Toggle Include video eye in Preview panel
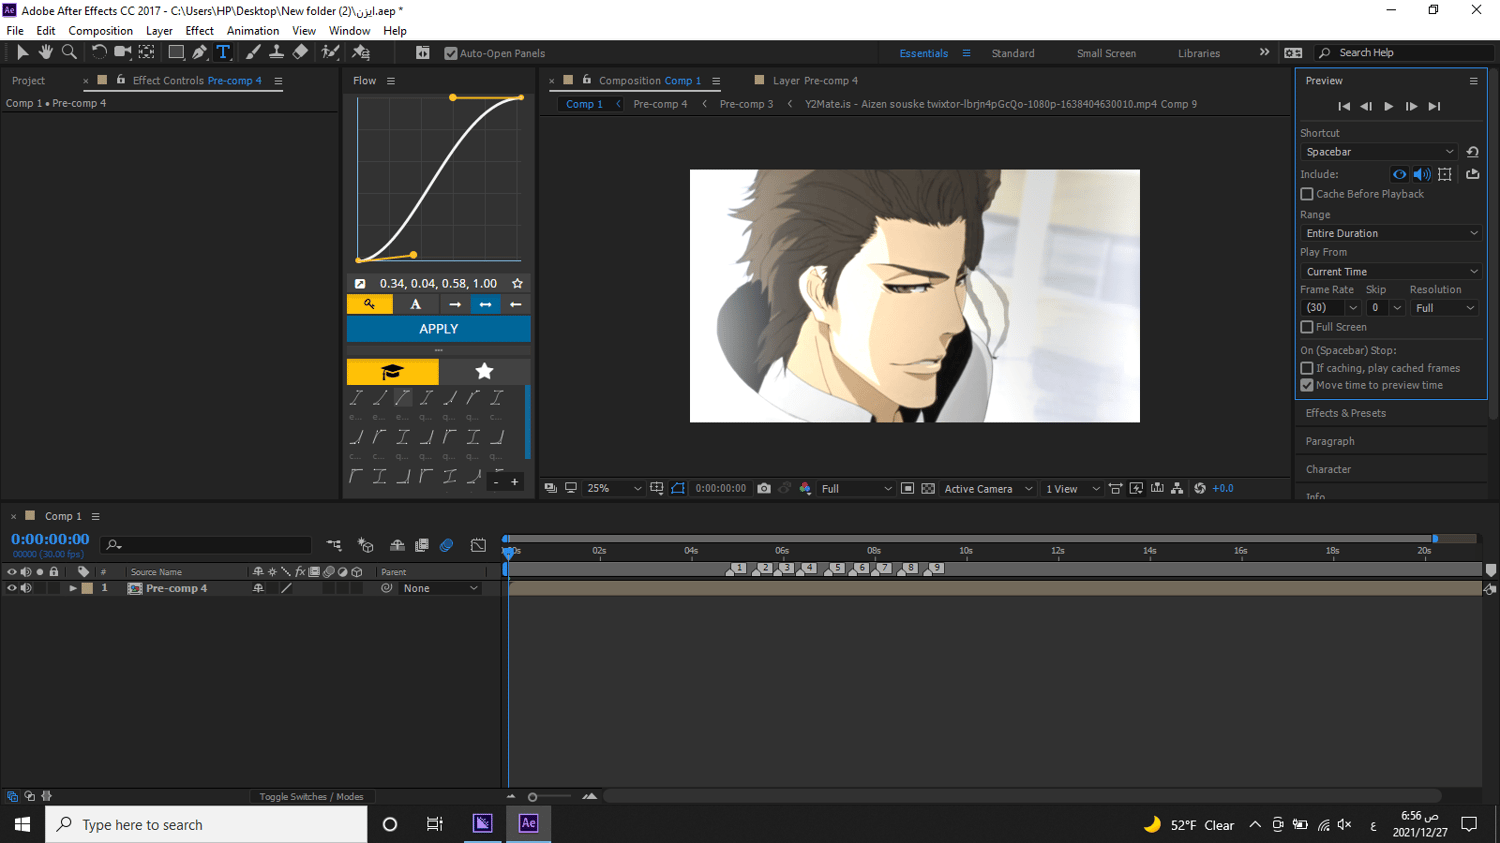Image resolution: width=1500 pixels, height=843 pixels. click(x=1399, y=174)
